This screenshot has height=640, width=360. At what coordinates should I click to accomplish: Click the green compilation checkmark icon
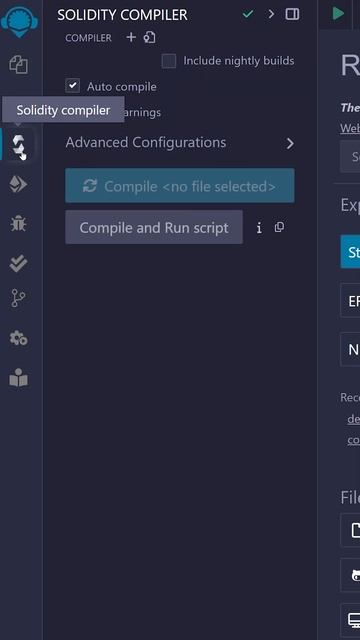pos(248,14)
